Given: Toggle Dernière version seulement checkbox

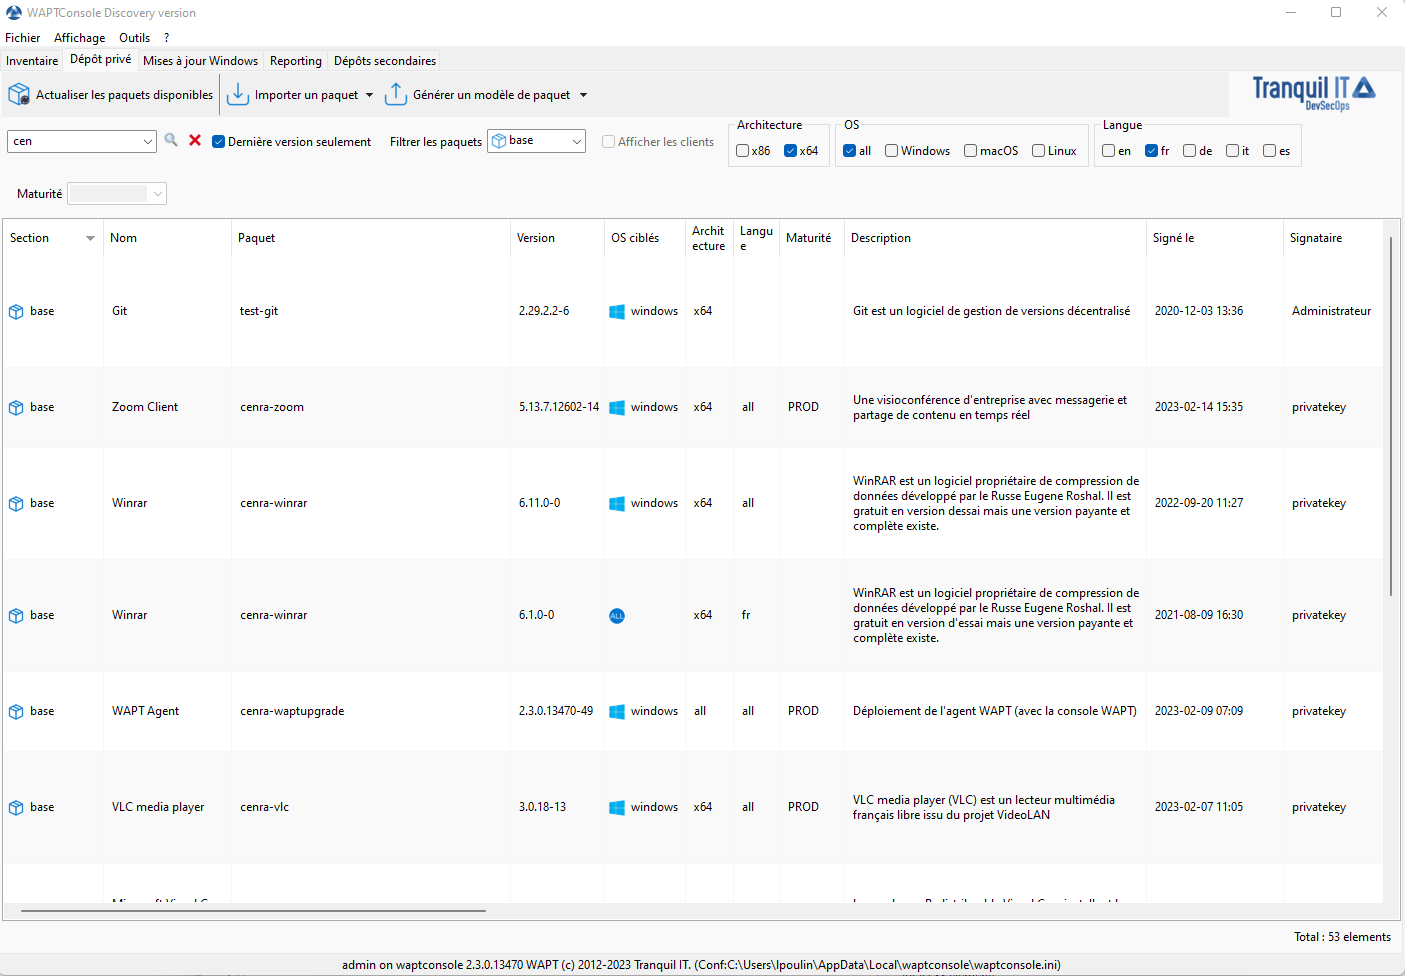Looking at the screenshot, I should 218,142.
